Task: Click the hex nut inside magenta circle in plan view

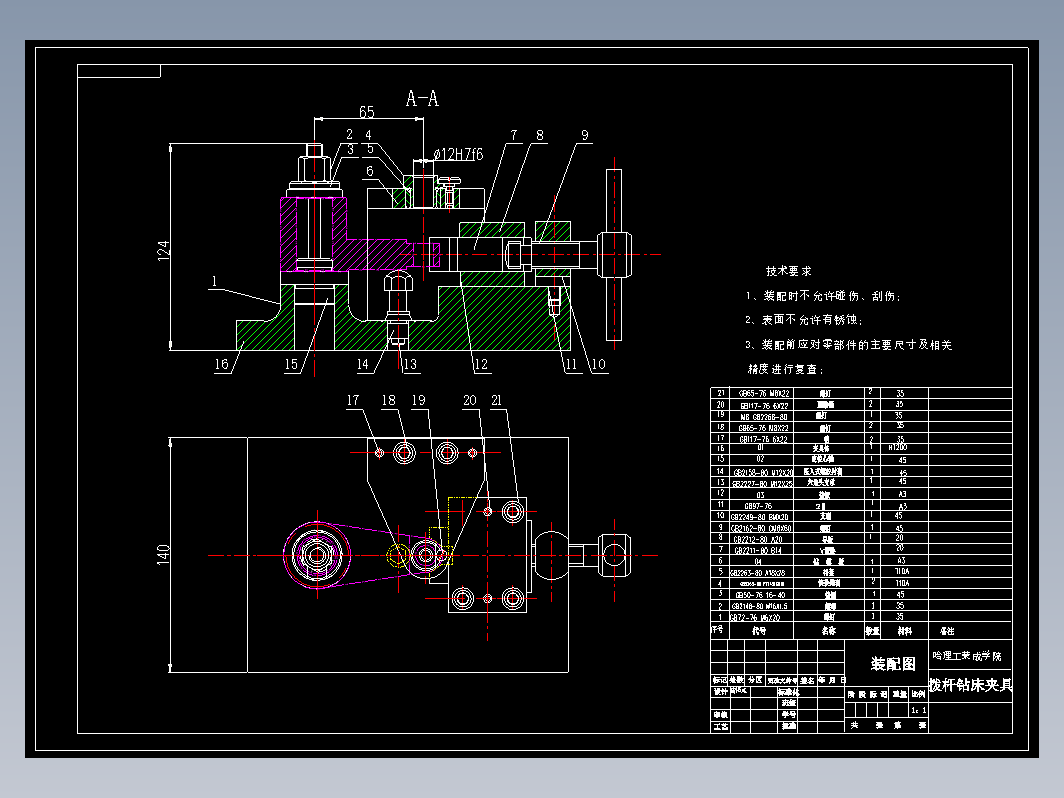Action: tap(317, 556)
